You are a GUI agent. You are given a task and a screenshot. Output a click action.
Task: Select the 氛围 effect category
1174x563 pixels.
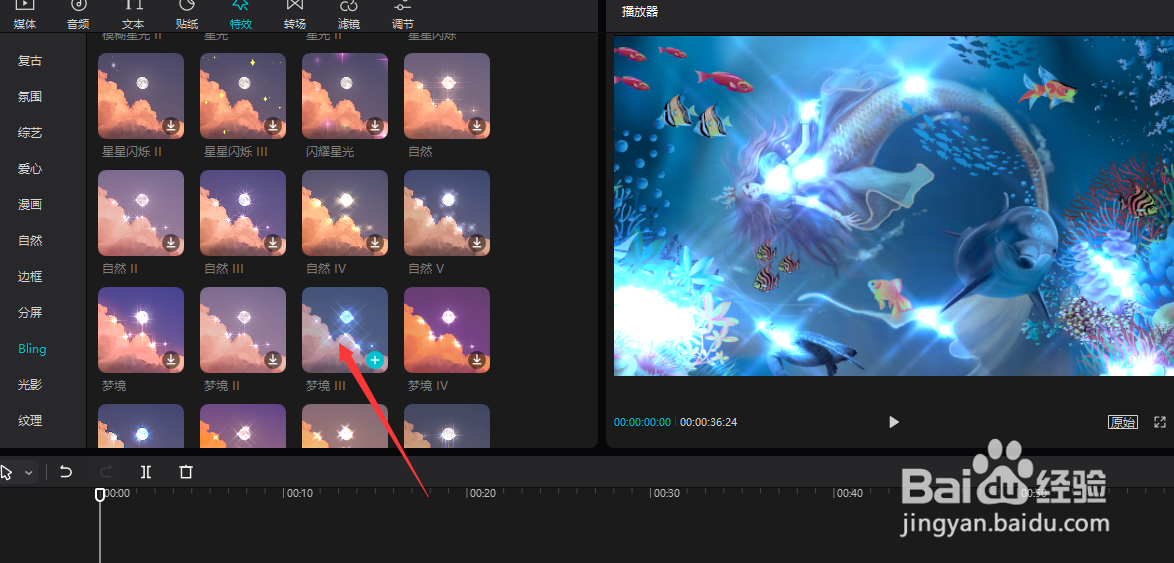click(x=30, y=97)
